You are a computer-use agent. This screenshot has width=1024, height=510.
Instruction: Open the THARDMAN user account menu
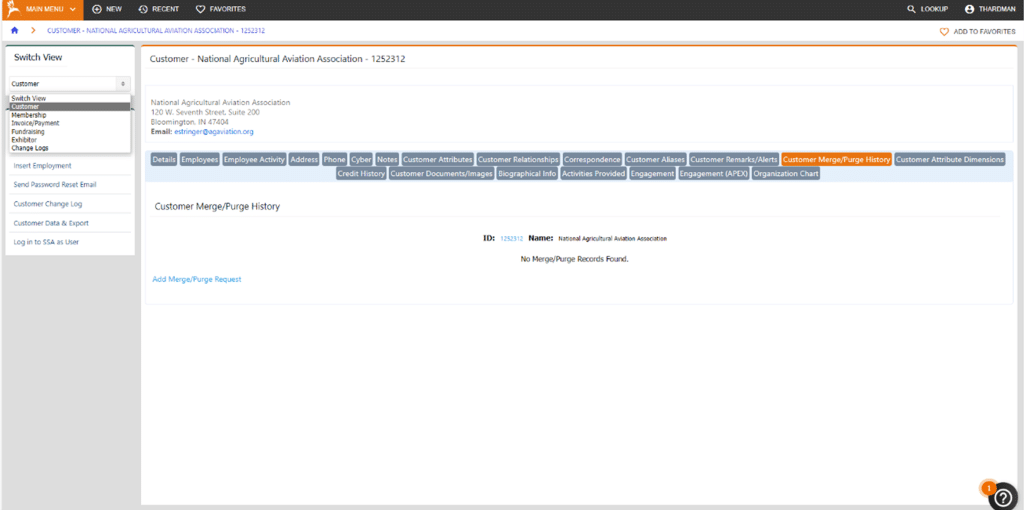(989, 9)
